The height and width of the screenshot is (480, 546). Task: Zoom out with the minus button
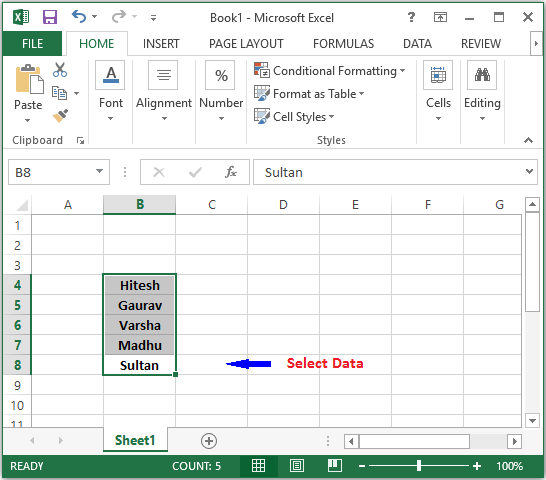pos(362,466)
